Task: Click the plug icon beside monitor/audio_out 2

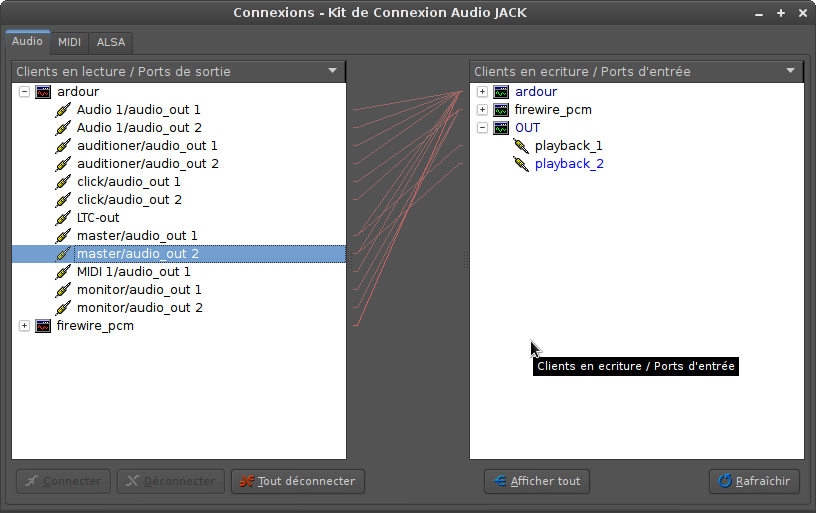Action: click(x=63, y=308)
